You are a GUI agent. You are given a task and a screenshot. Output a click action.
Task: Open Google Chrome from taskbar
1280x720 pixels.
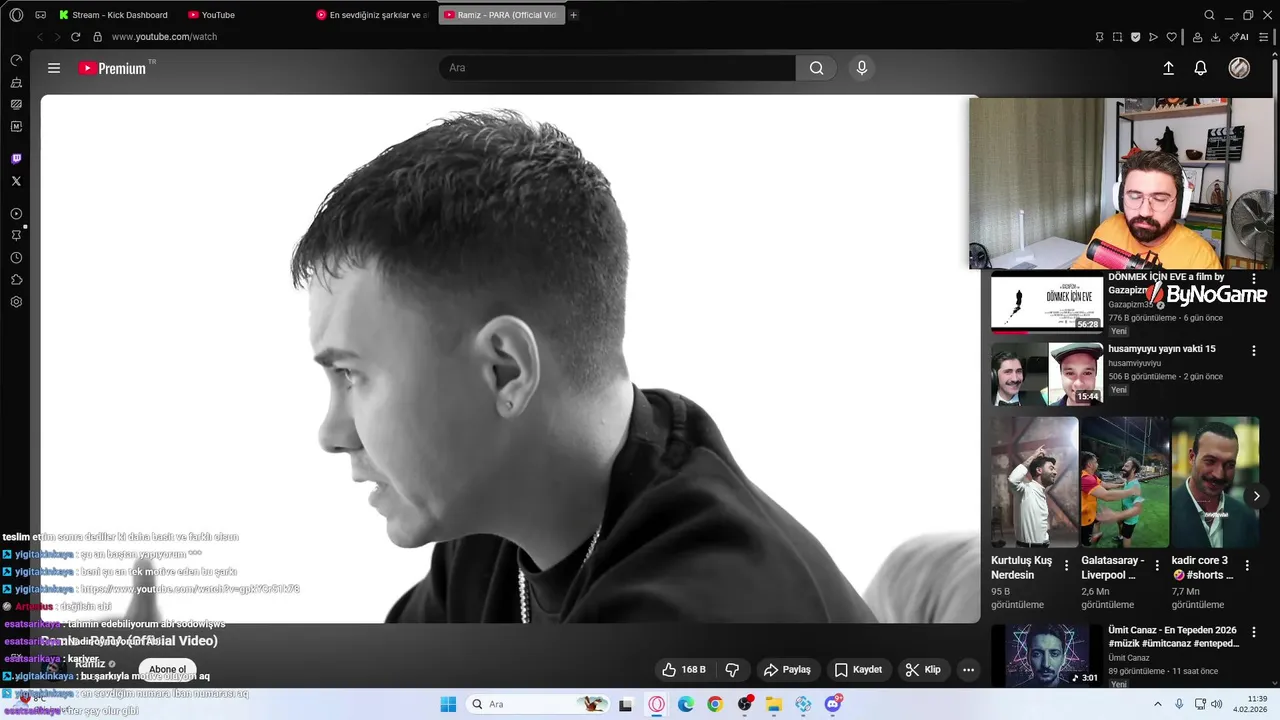click(x=715, y=704)
